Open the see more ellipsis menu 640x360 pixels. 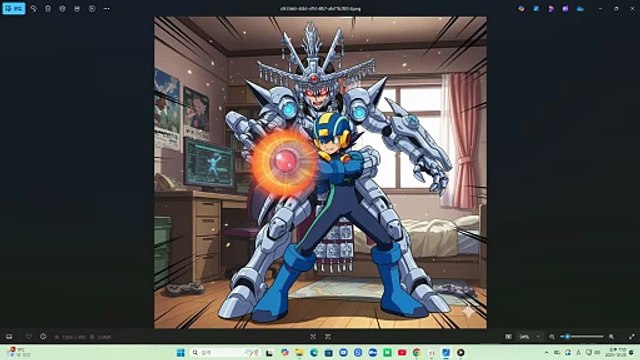tap(107, 9)
